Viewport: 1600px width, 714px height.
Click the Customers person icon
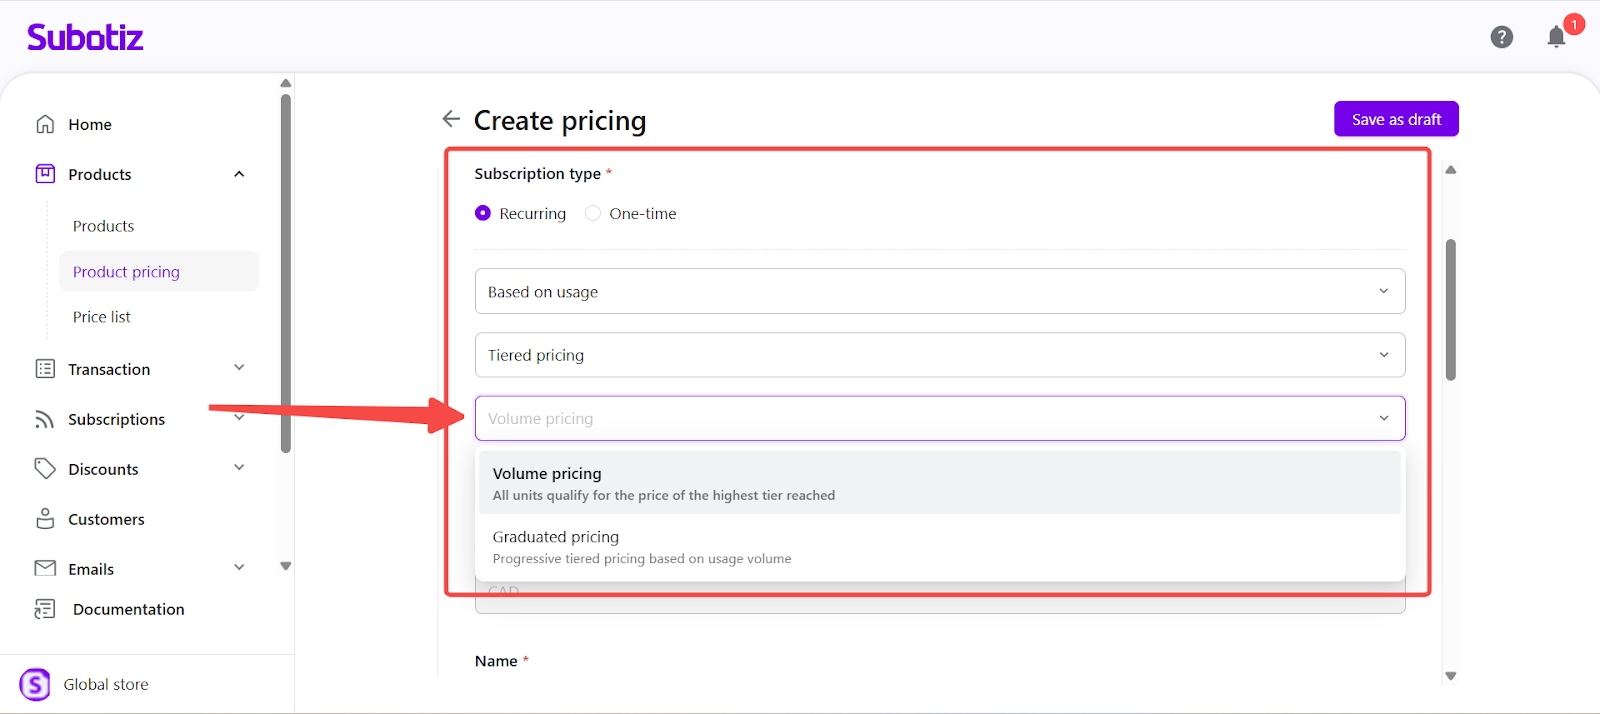[x=45, y=519]
